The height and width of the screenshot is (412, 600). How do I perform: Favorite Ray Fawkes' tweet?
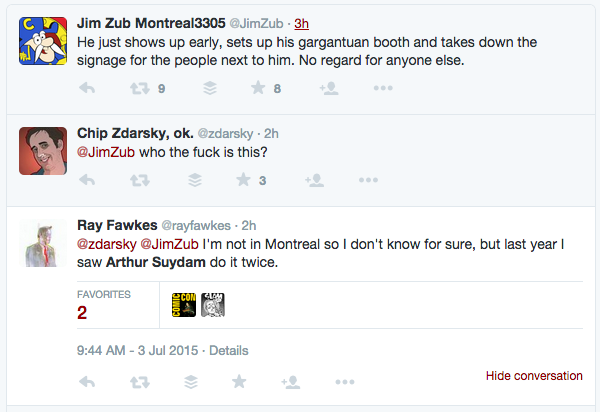pyautogui.click(x=239, y=381)
